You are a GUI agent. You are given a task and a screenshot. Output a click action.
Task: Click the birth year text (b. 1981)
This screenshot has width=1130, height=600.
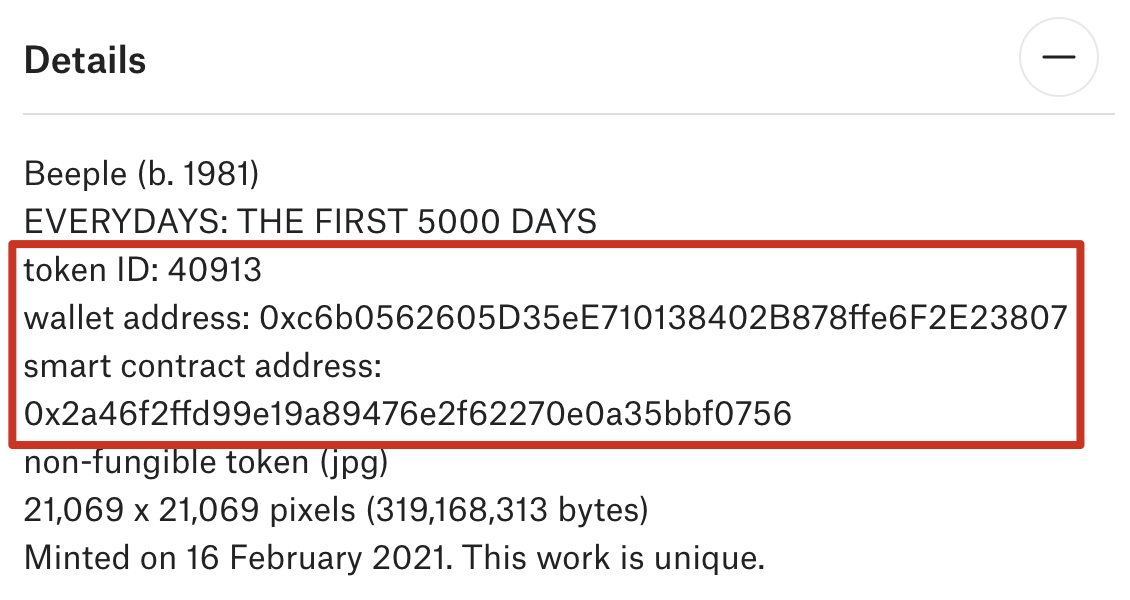click(x=198, y=175)
